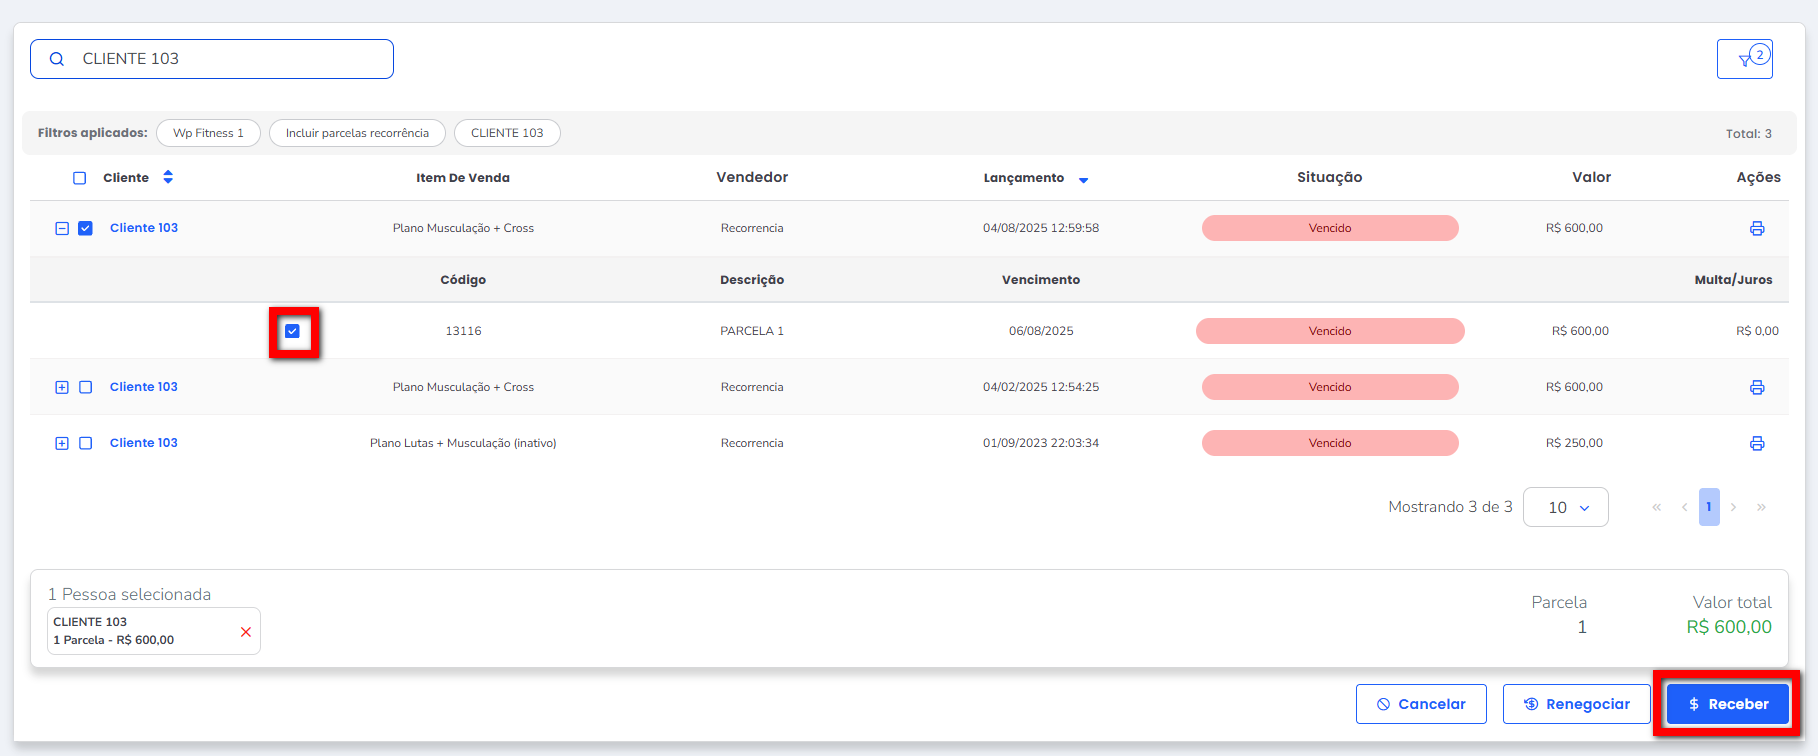
Task: Remove CLIENTE 103 from selected people
Action: point(246,632)
